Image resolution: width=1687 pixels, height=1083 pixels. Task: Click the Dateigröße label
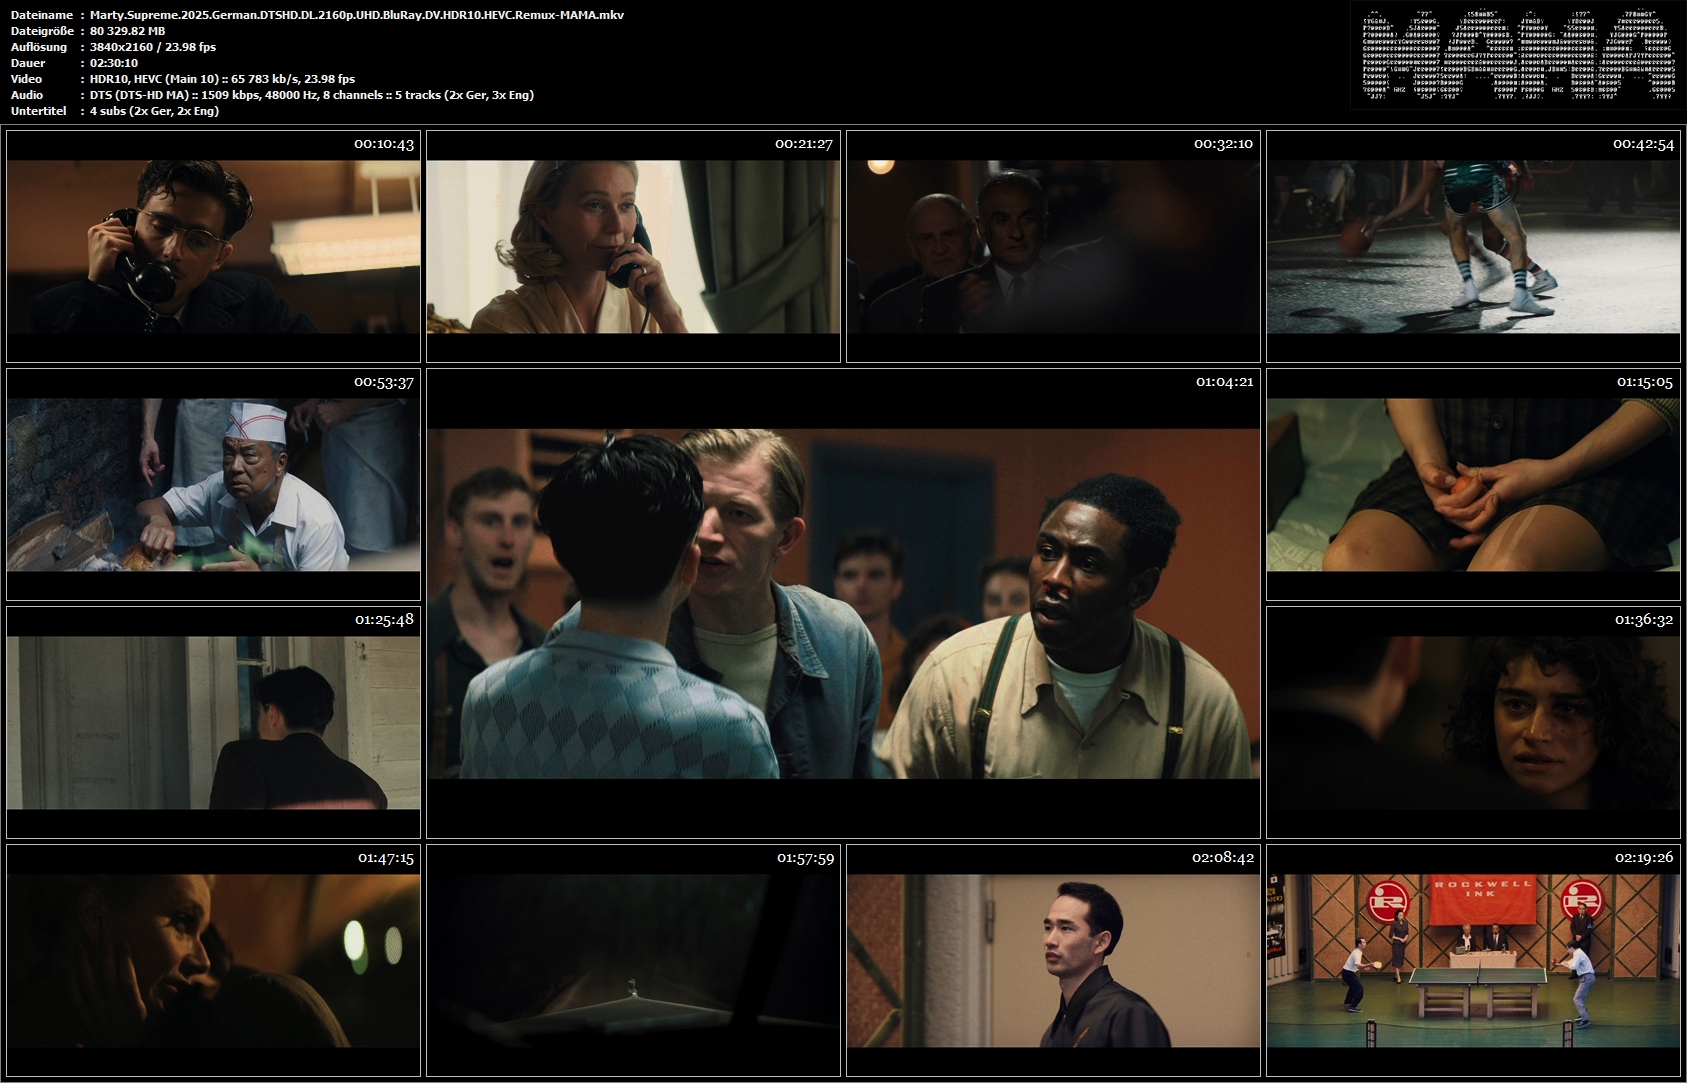pos(43,31)
